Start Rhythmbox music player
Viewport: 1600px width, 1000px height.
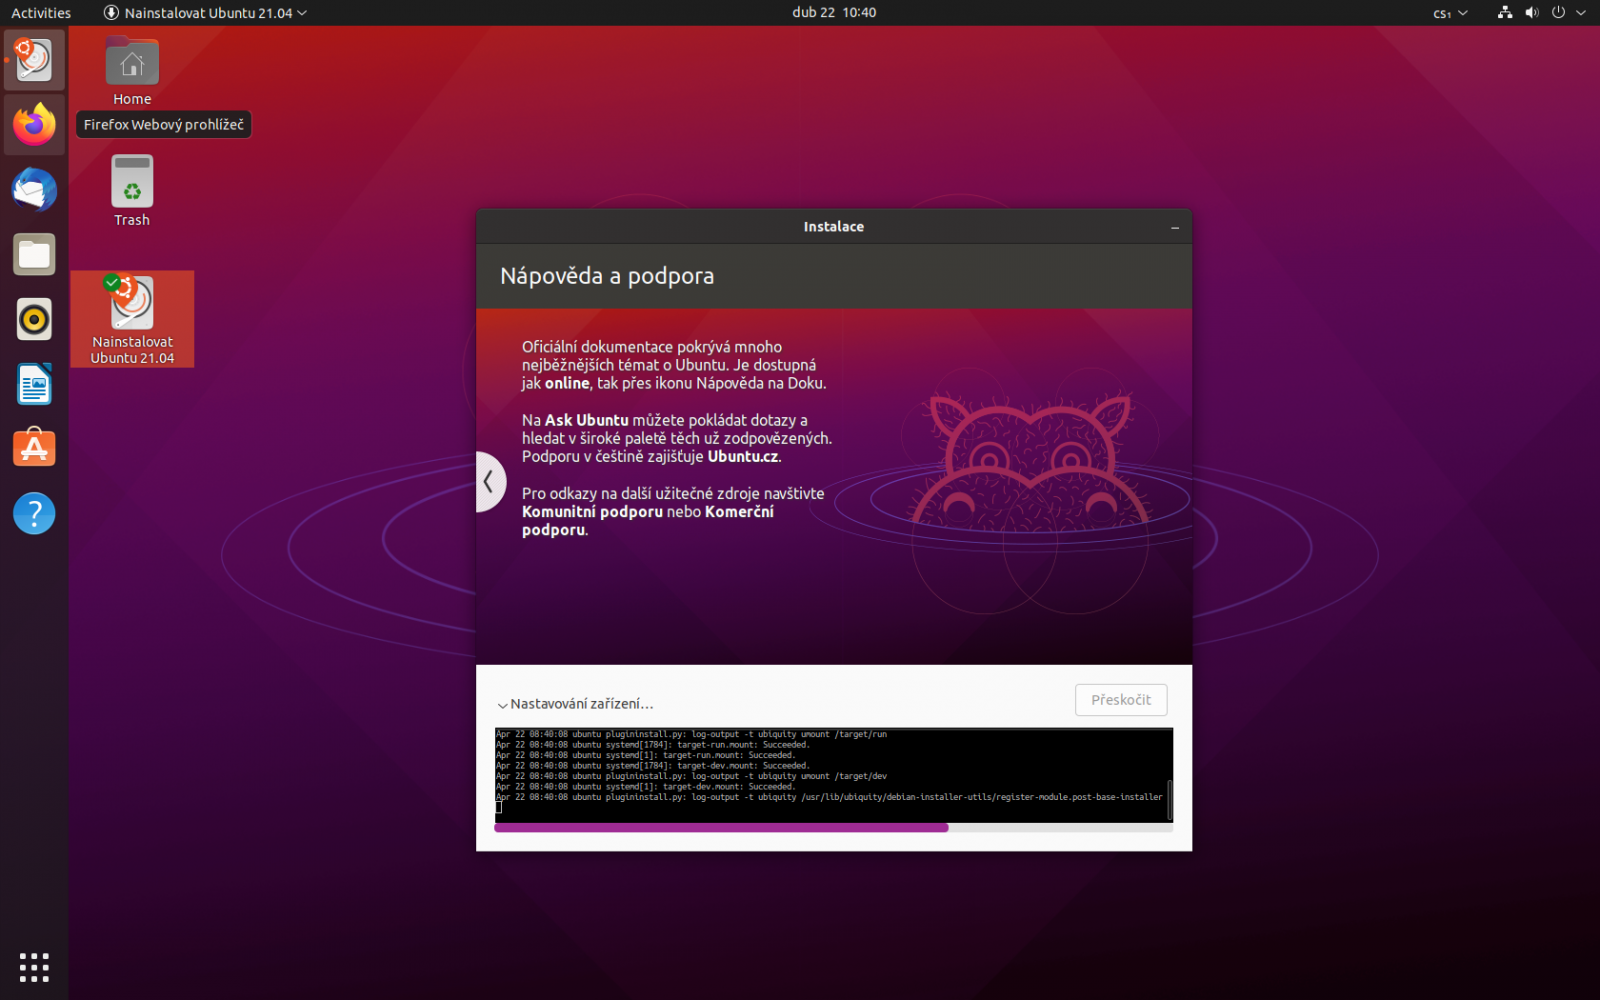click(34, 319)
